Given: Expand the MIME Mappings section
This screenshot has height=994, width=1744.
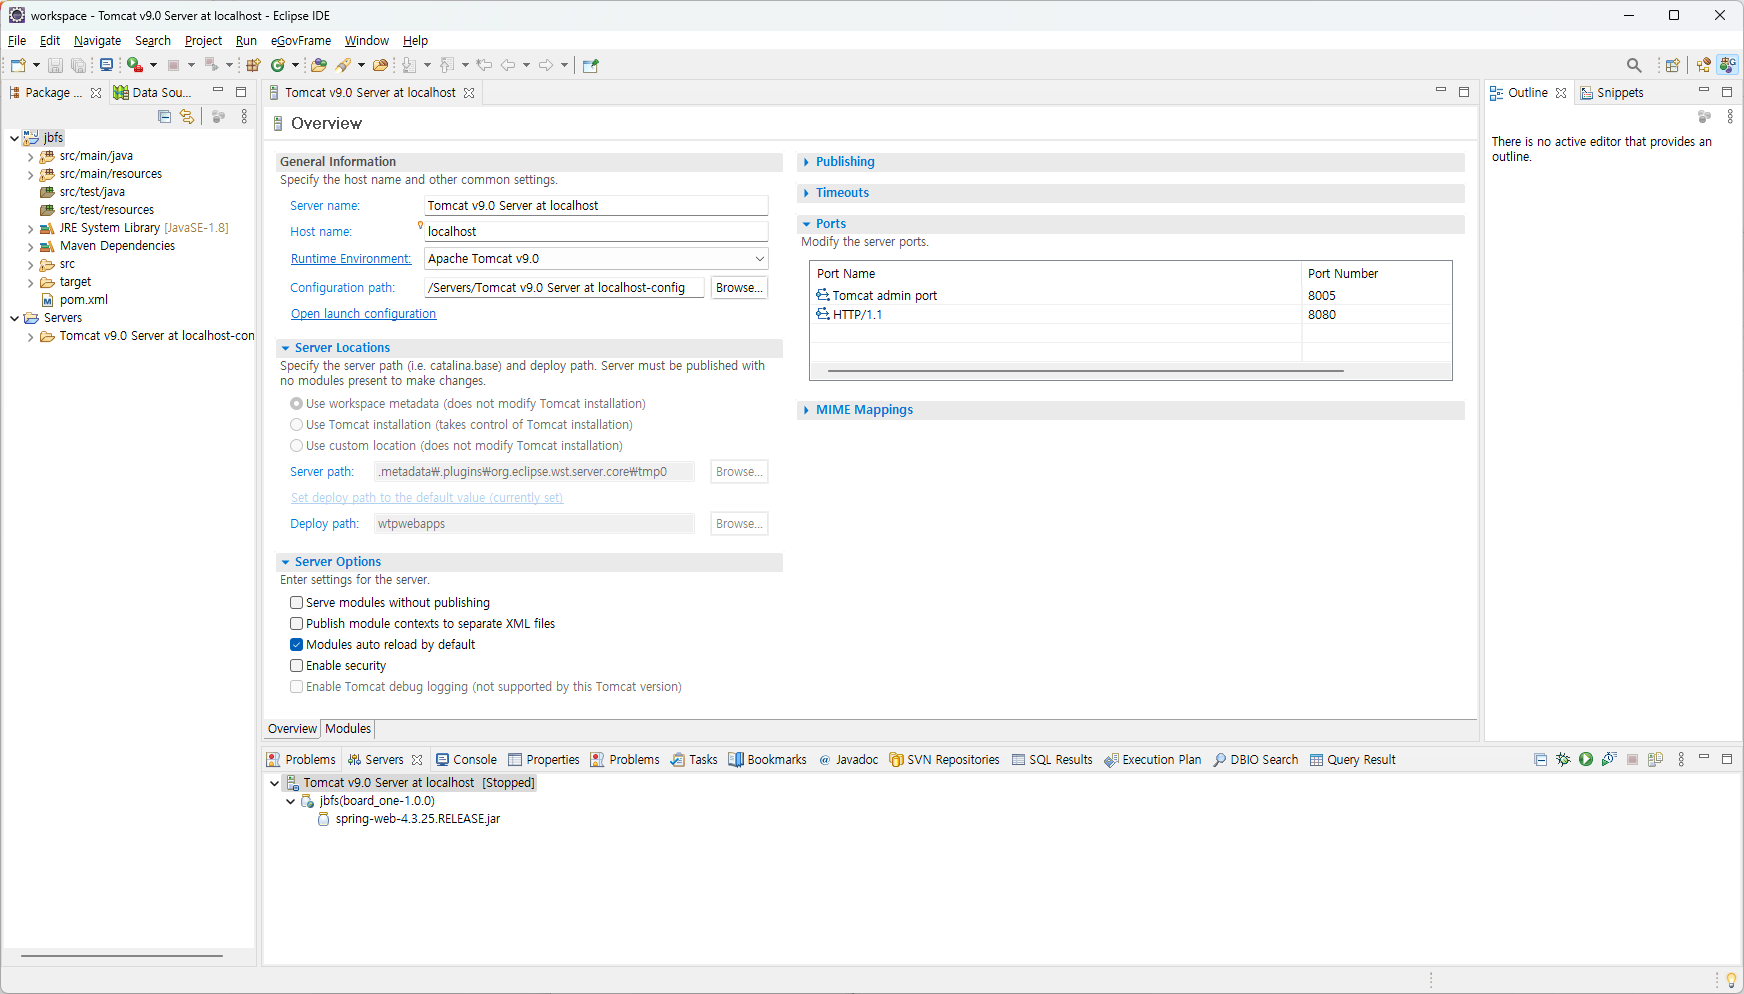Looking at the screenshot, I should click(806, 410).
